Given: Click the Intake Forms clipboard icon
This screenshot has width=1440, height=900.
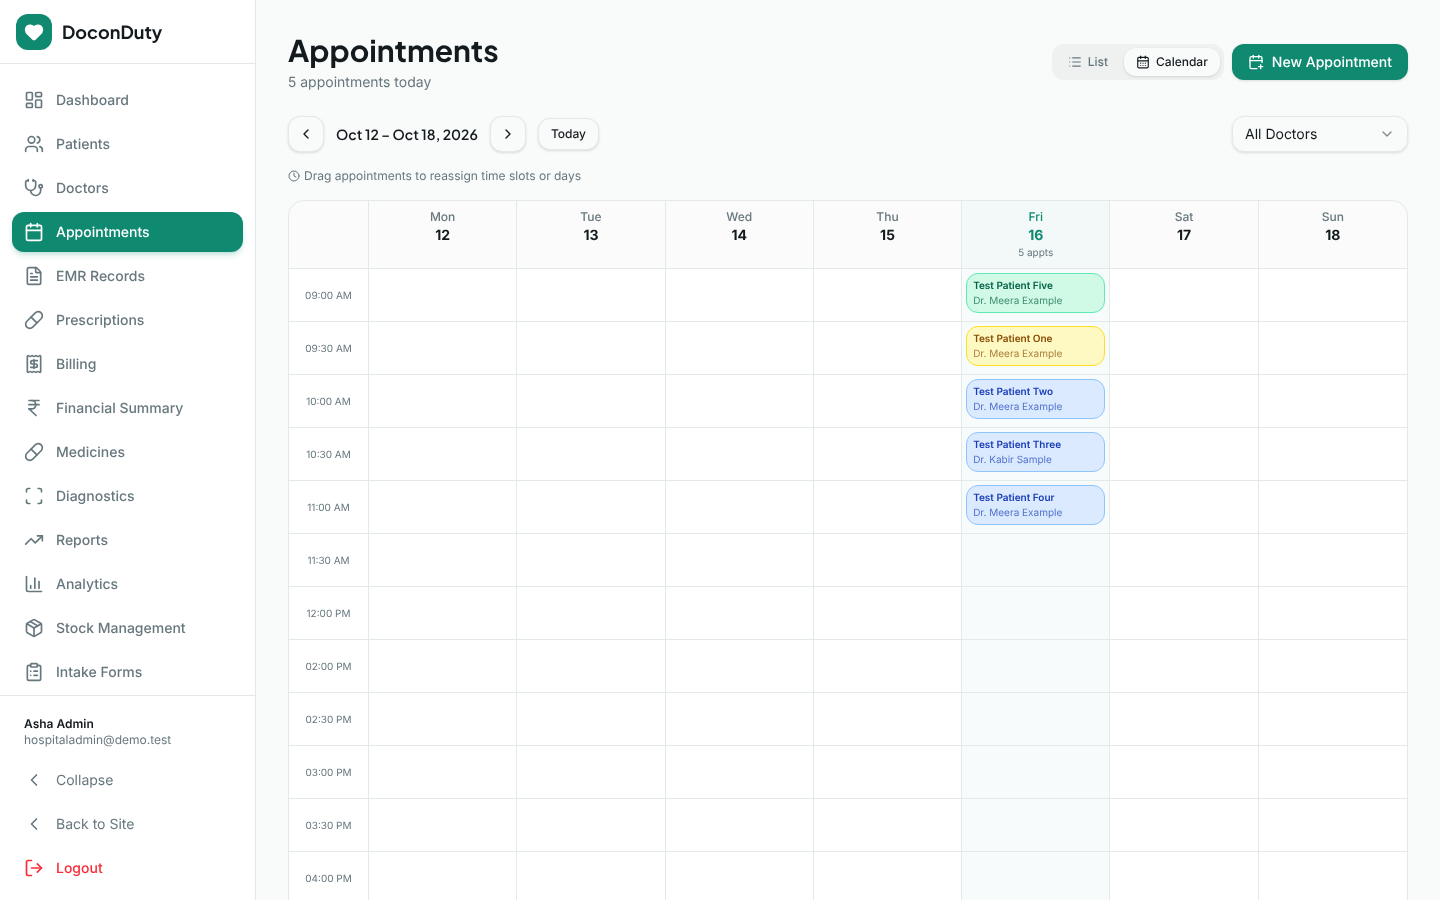Looking at the screenshot, I should pyautogui.click(x=34, y=672).
